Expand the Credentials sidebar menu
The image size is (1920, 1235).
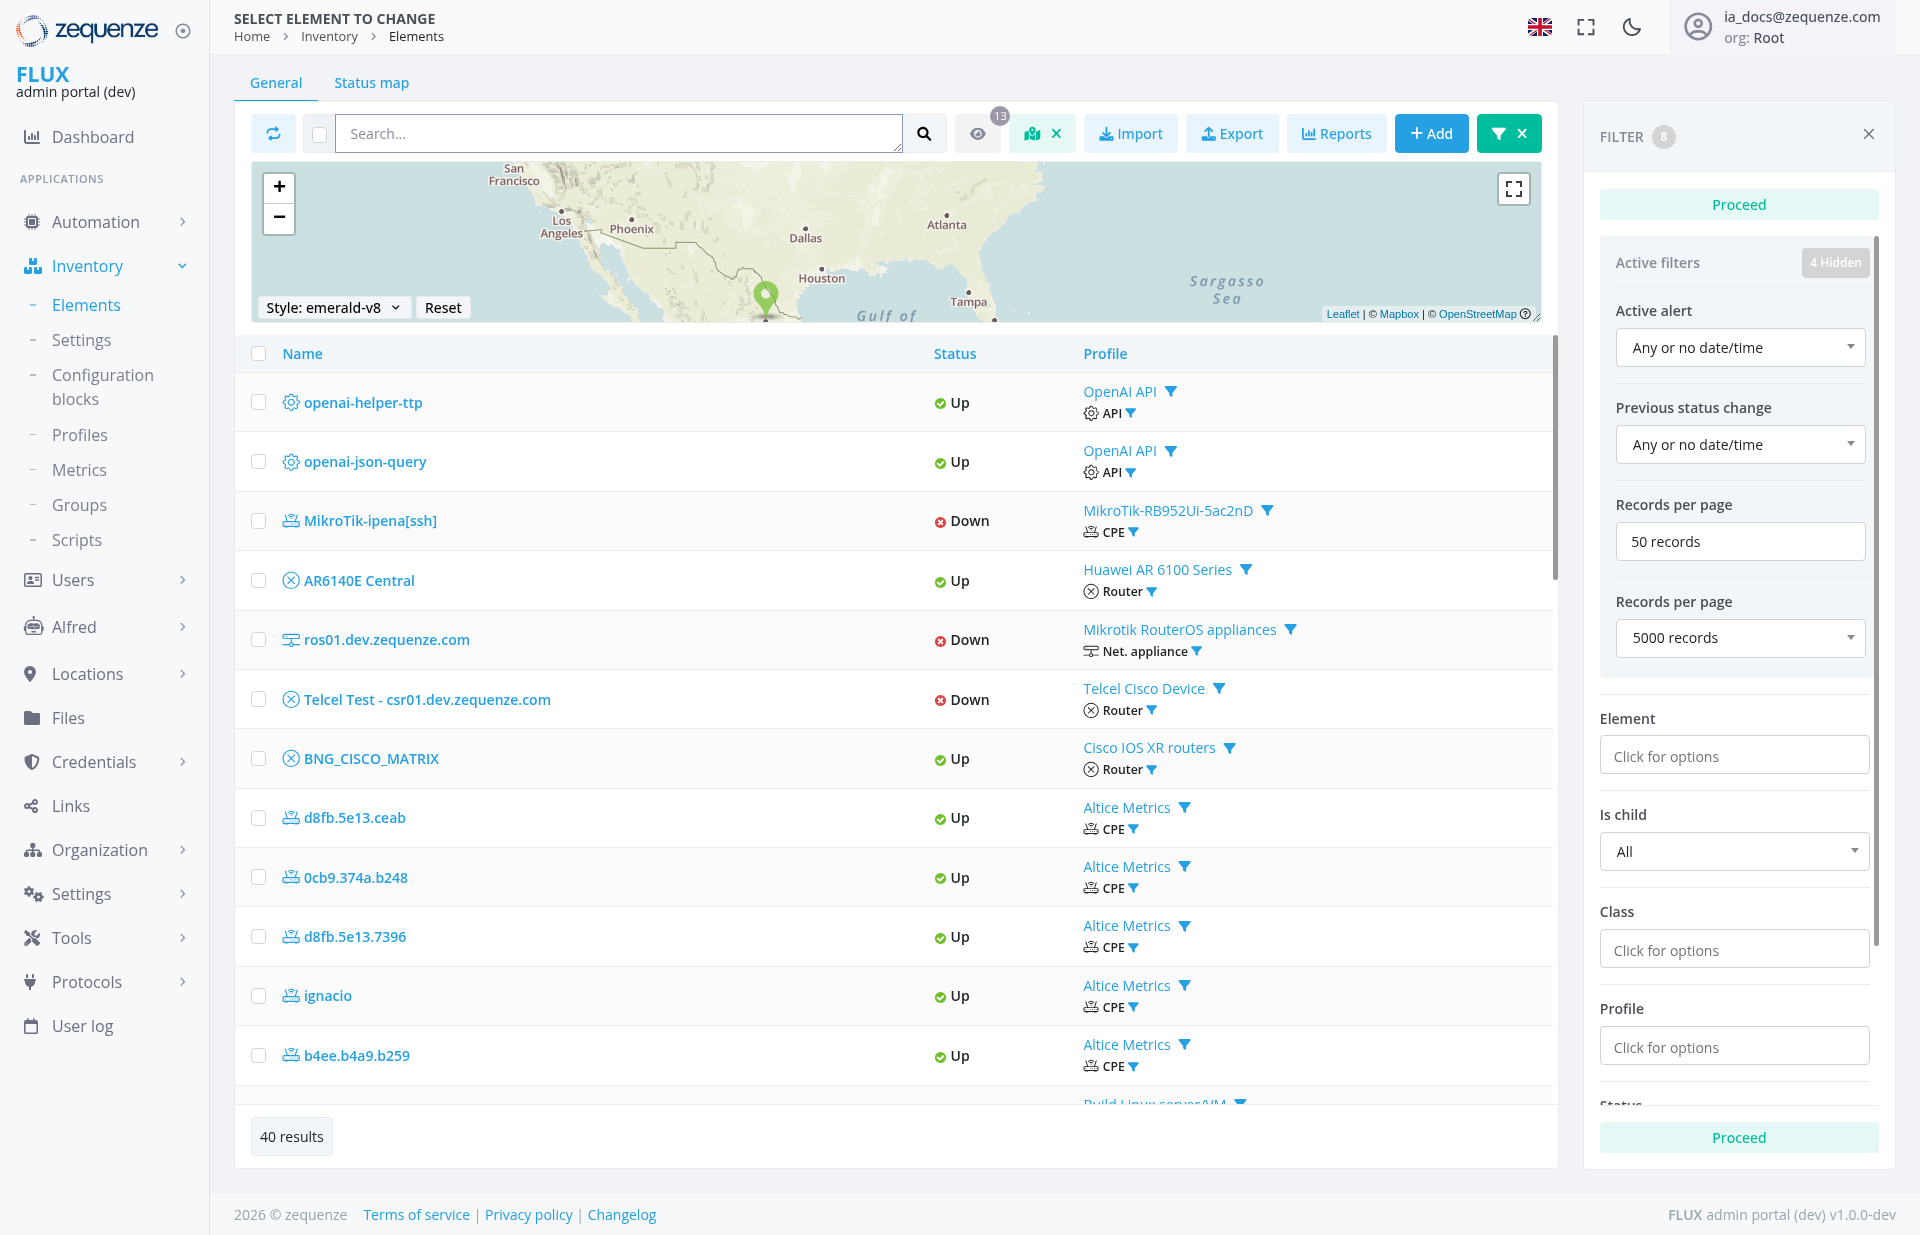coord(105,762)
